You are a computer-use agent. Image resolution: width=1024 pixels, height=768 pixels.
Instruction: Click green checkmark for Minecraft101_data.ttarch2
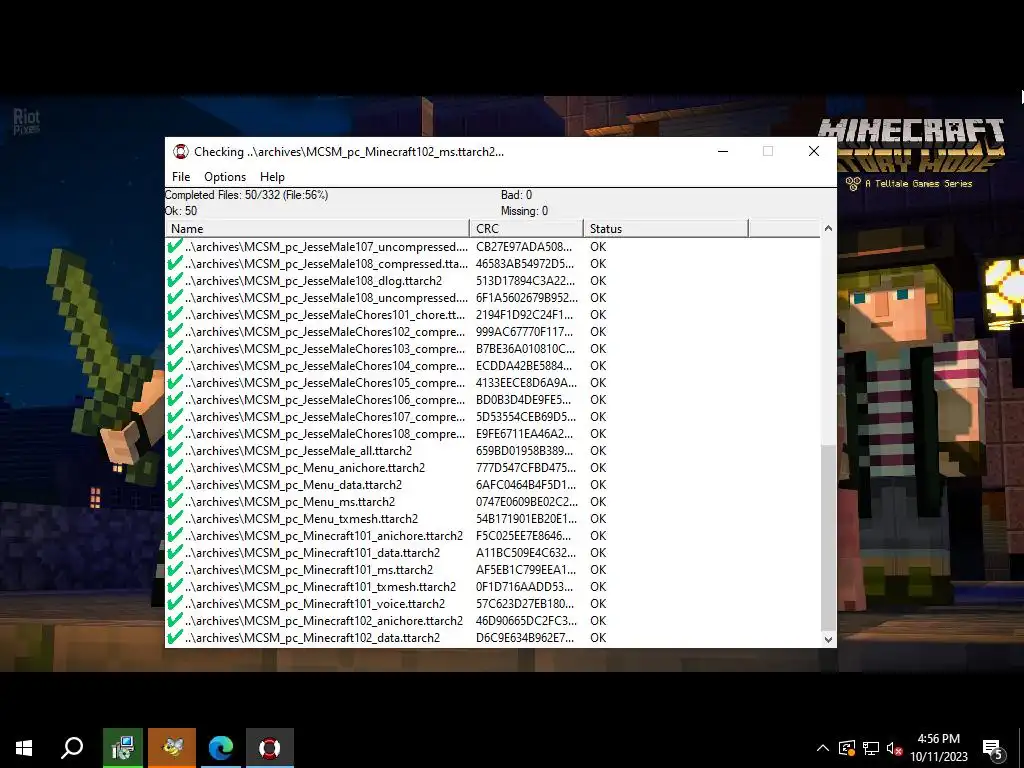(x=174, y=552)
